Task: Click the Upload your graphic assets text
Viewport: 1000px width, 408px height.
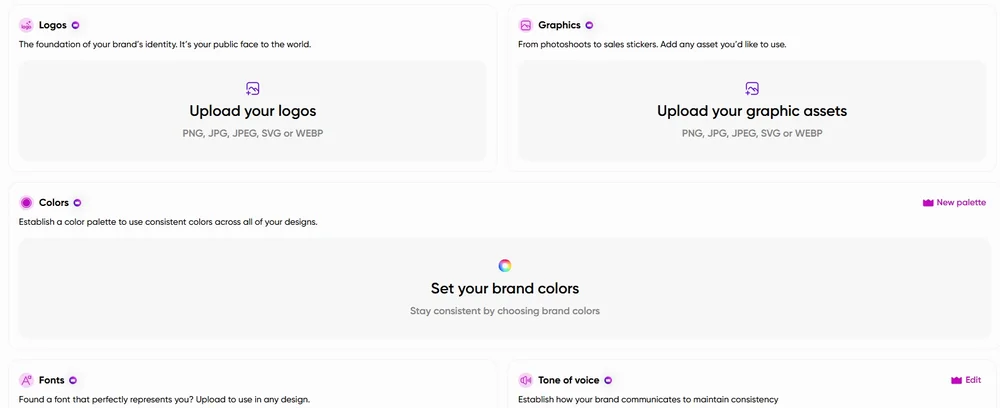Action: [x=752, y=111]
